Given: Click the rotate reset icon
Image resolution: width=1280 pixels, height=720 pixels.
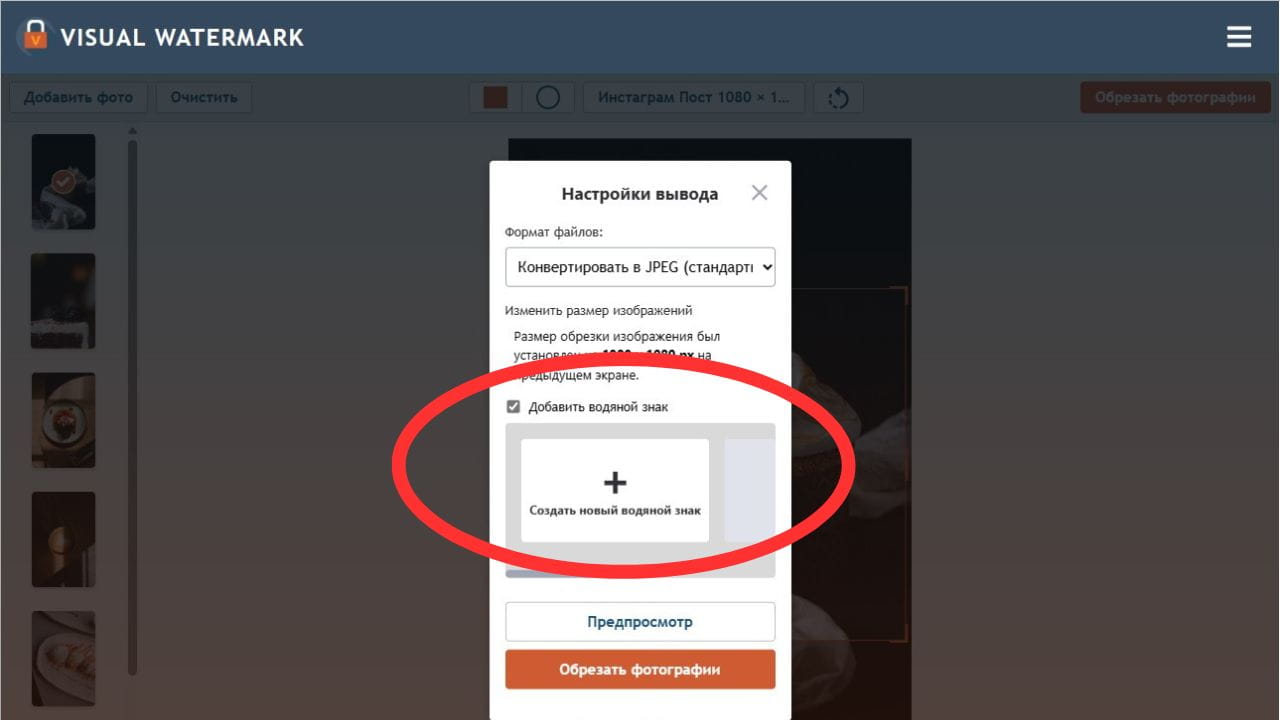Looking at the screenshot, I should point(838,98).
